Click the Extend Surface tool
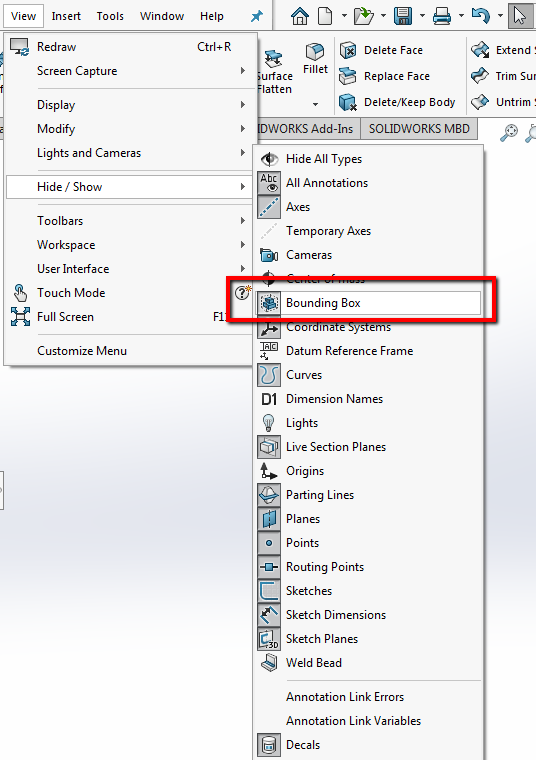536x760 pixels. click(503, 50)
